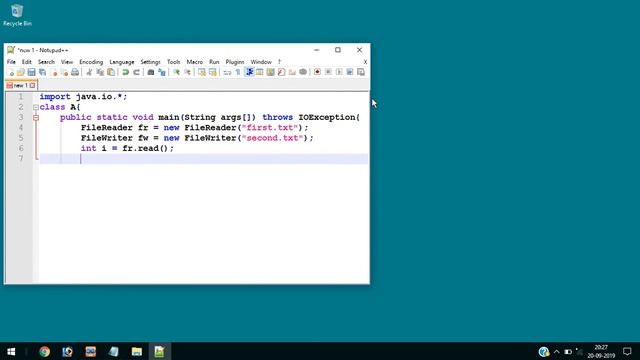Toggle the Document Map toolbar icon
Viewport: 640px width, 360px height.
coord(270,72)
